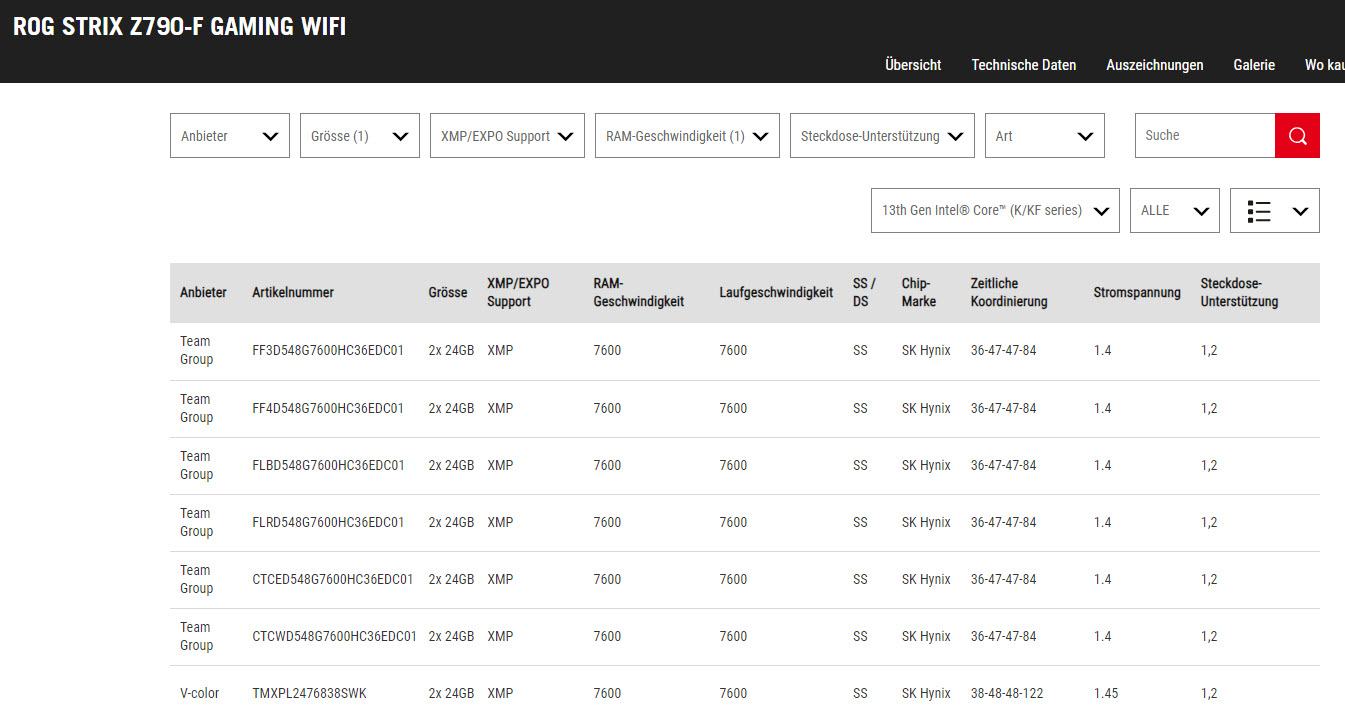Click the Stromspannung column header
Viewport: 1345px width, 705px height.
(1137, 293)
